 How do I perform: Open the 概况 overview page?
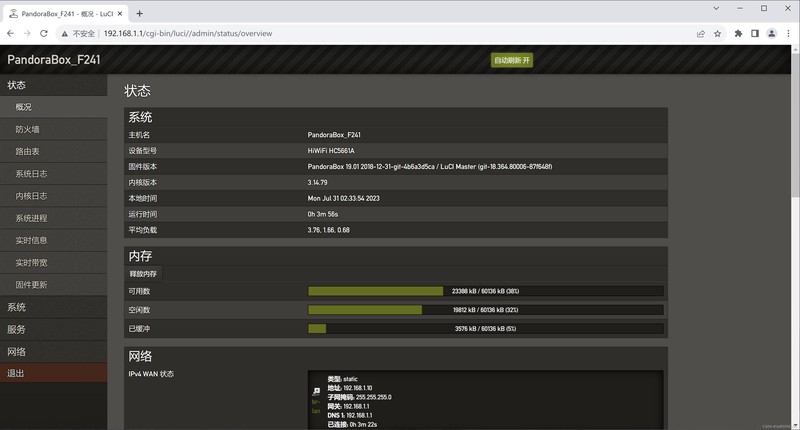point(54,107)
